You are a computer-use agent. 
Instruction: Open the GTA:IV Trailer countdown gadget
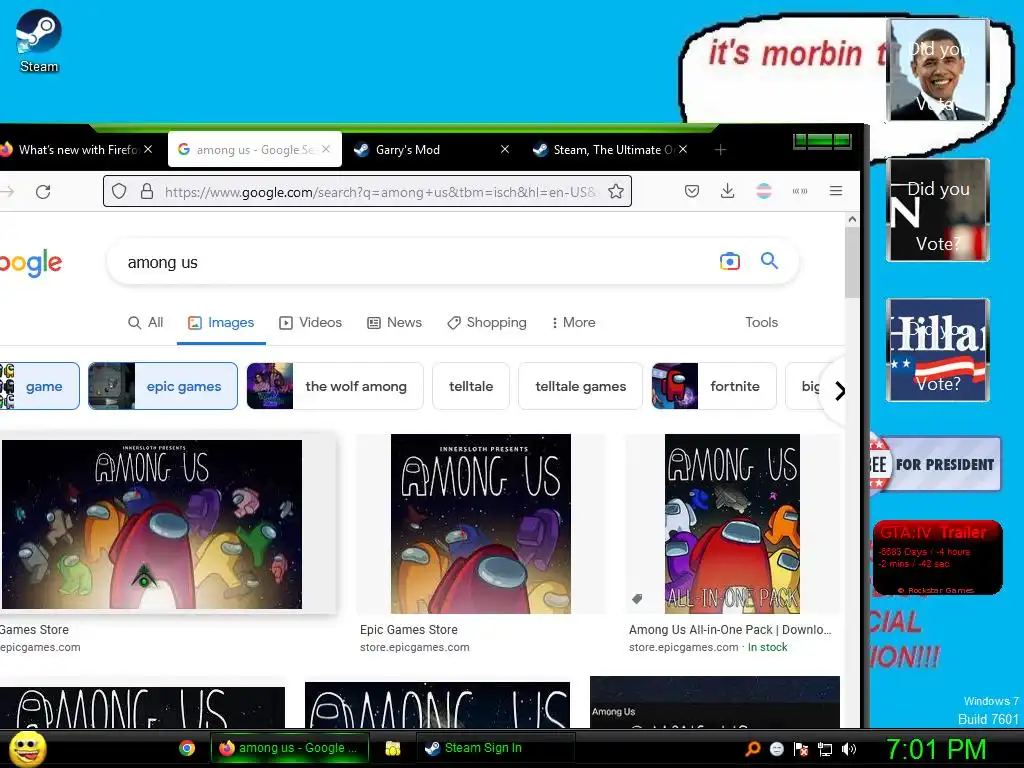pos(937,558)
